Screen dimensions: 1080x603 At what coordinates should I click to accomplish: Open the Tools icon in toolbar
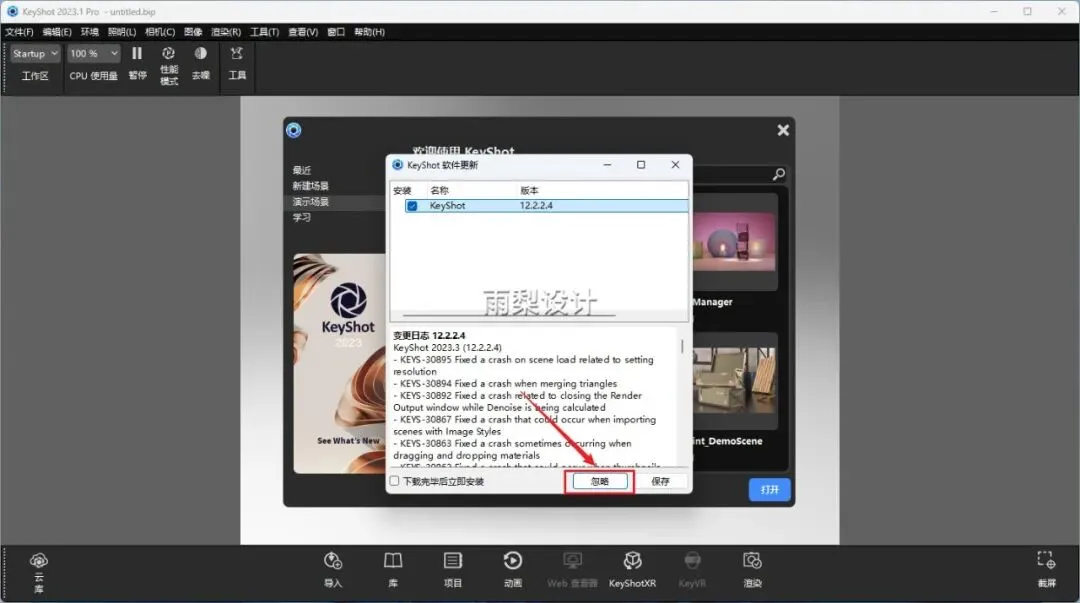(237, 54)
